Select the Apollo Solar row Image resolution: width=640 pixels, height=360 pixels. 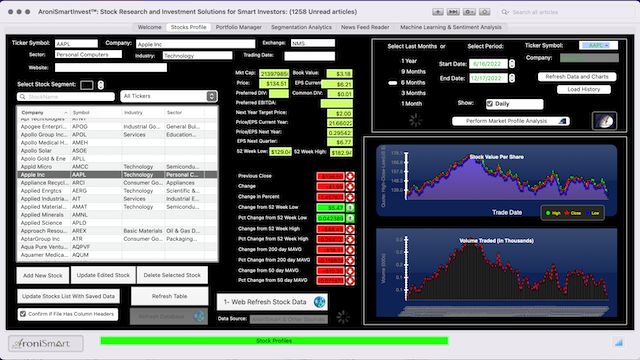[x=117, y=151]
